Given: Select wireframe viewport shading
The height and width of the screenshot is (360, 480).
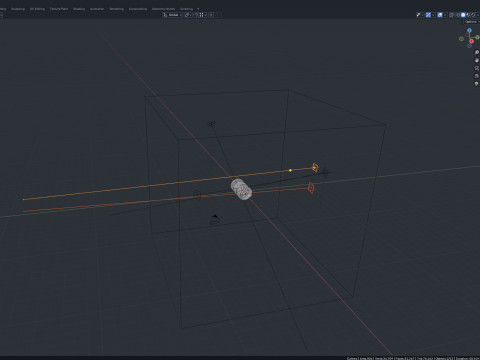Looking at the screenshot, I should click(x=458, y=15).
